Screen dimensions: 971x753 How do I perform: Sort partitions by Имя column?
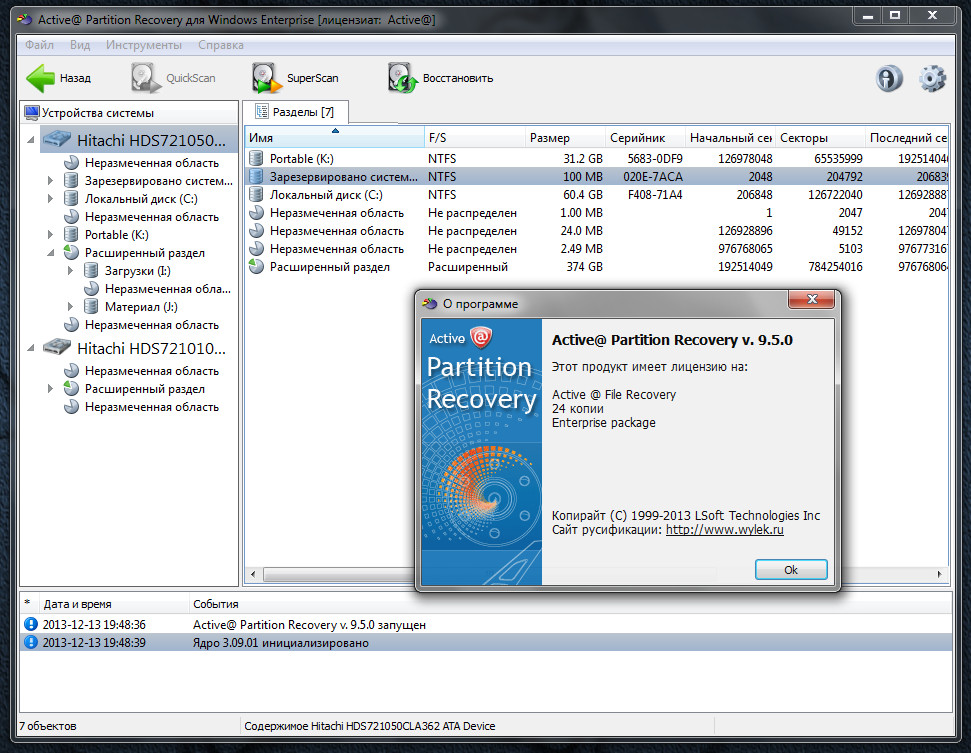click(x=335, y=137)
